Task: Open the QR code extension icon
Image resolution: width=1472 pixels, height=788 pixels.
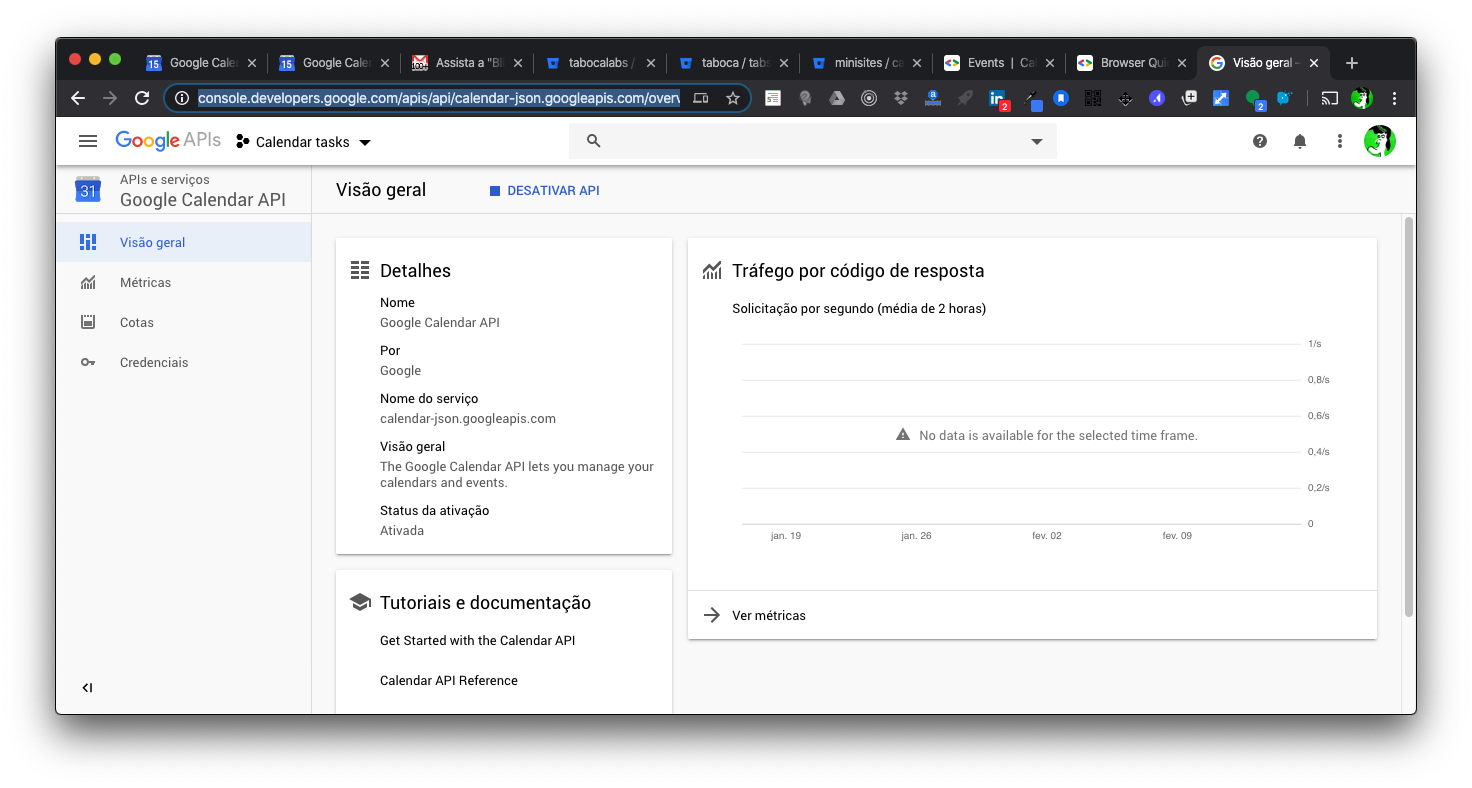Action: tap(1093, 98)
